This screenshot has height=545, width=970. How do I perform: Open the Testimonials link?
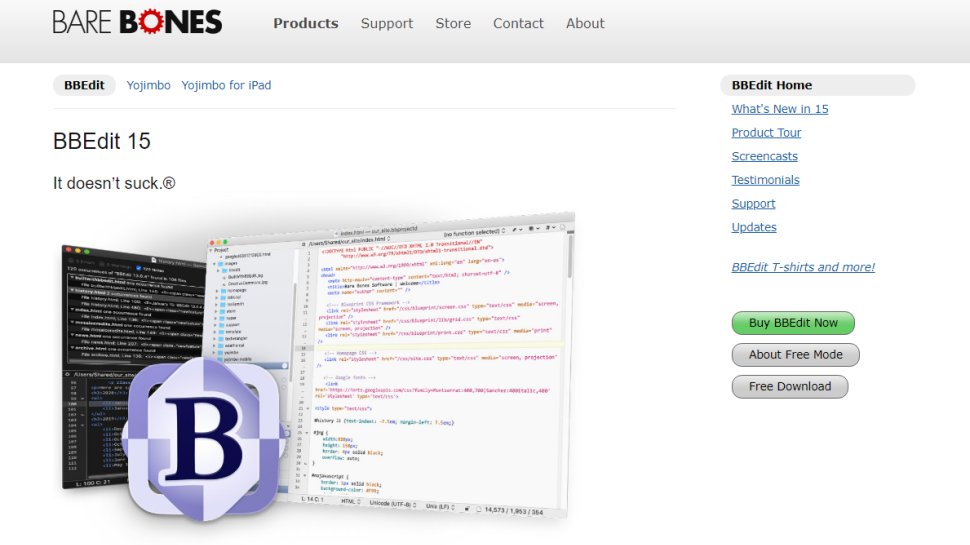click(765, 180)
